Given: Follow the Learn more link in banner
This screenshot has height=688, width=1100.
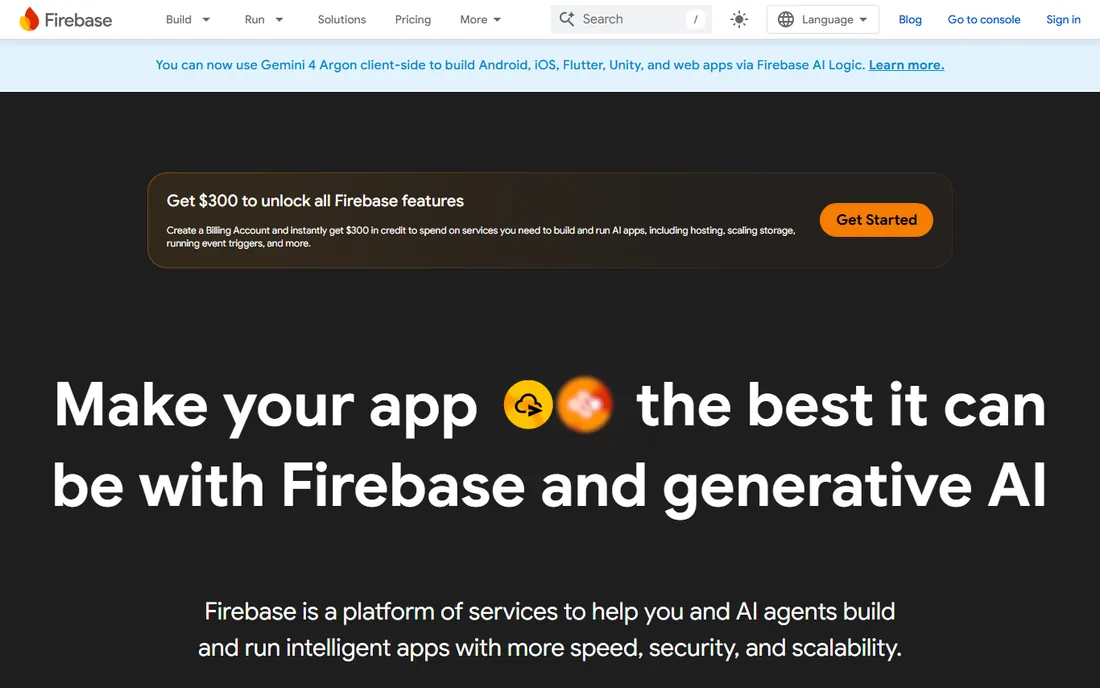Looking at the screenshot, I should coord(906,65).
